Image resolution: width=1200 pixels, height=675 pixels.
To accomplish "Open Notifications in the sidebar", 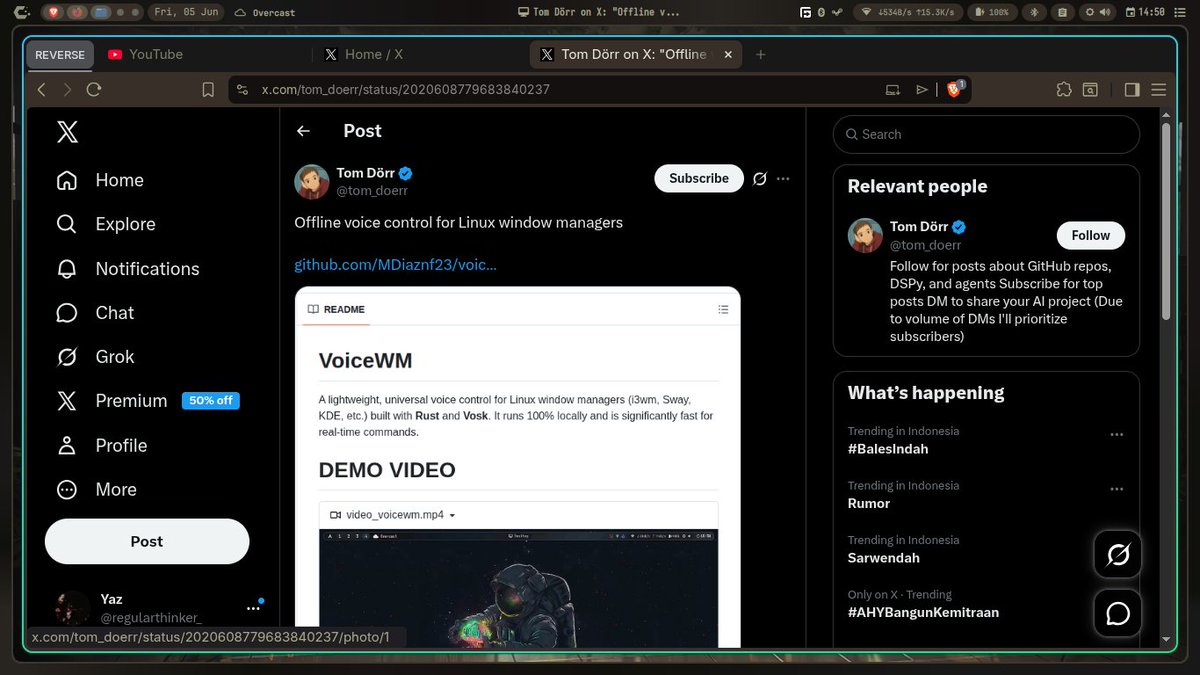I will (128, 268).
